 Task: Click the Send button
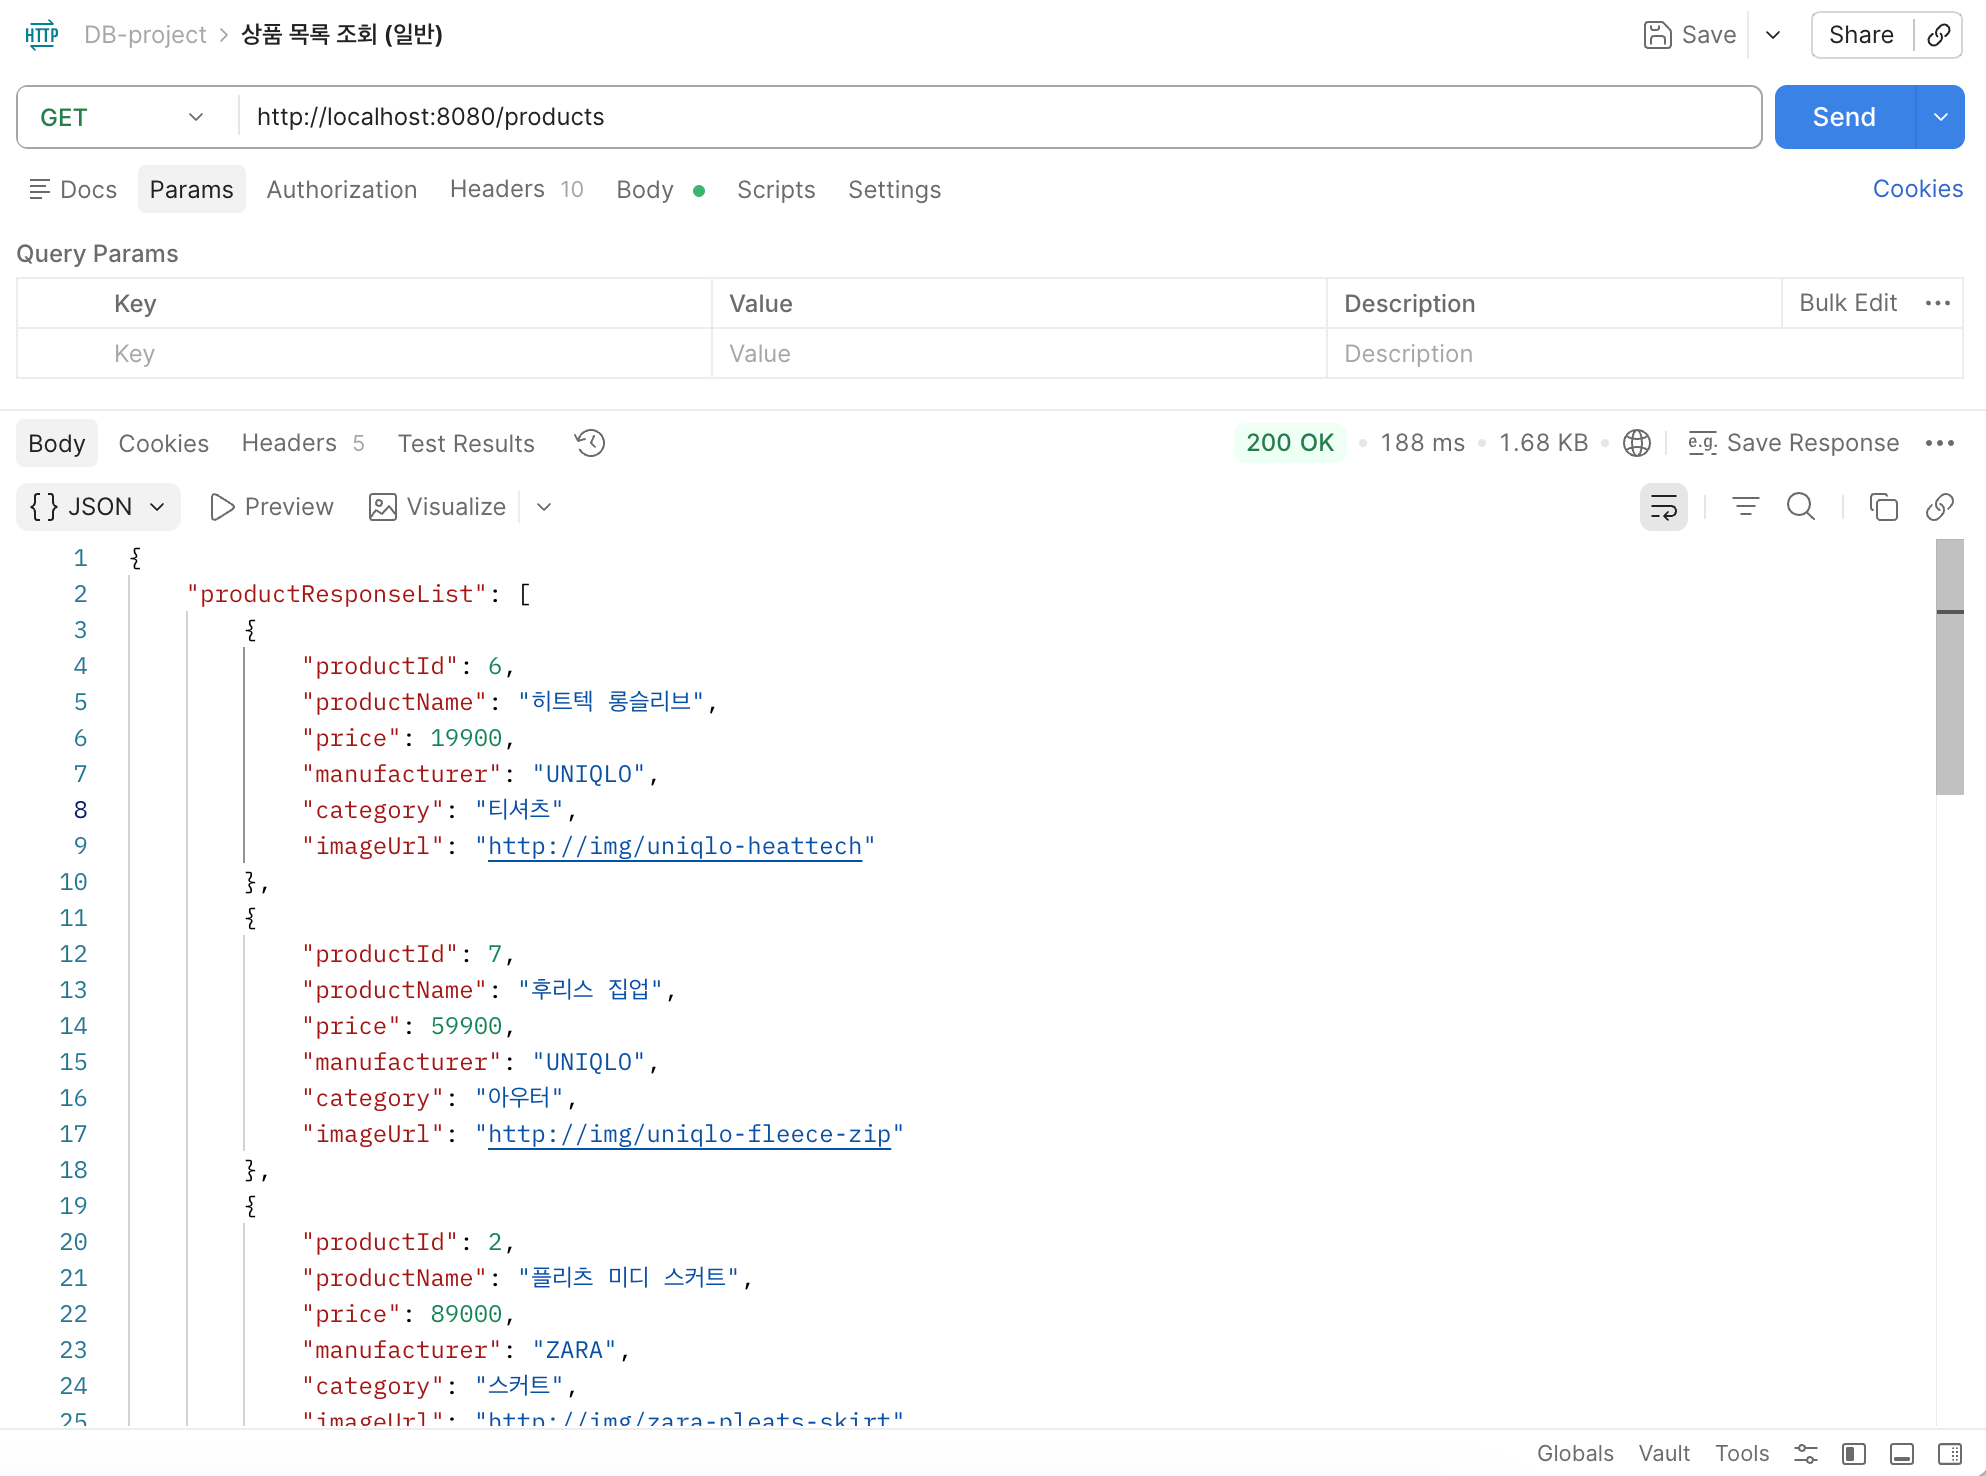click(1844, 117)
